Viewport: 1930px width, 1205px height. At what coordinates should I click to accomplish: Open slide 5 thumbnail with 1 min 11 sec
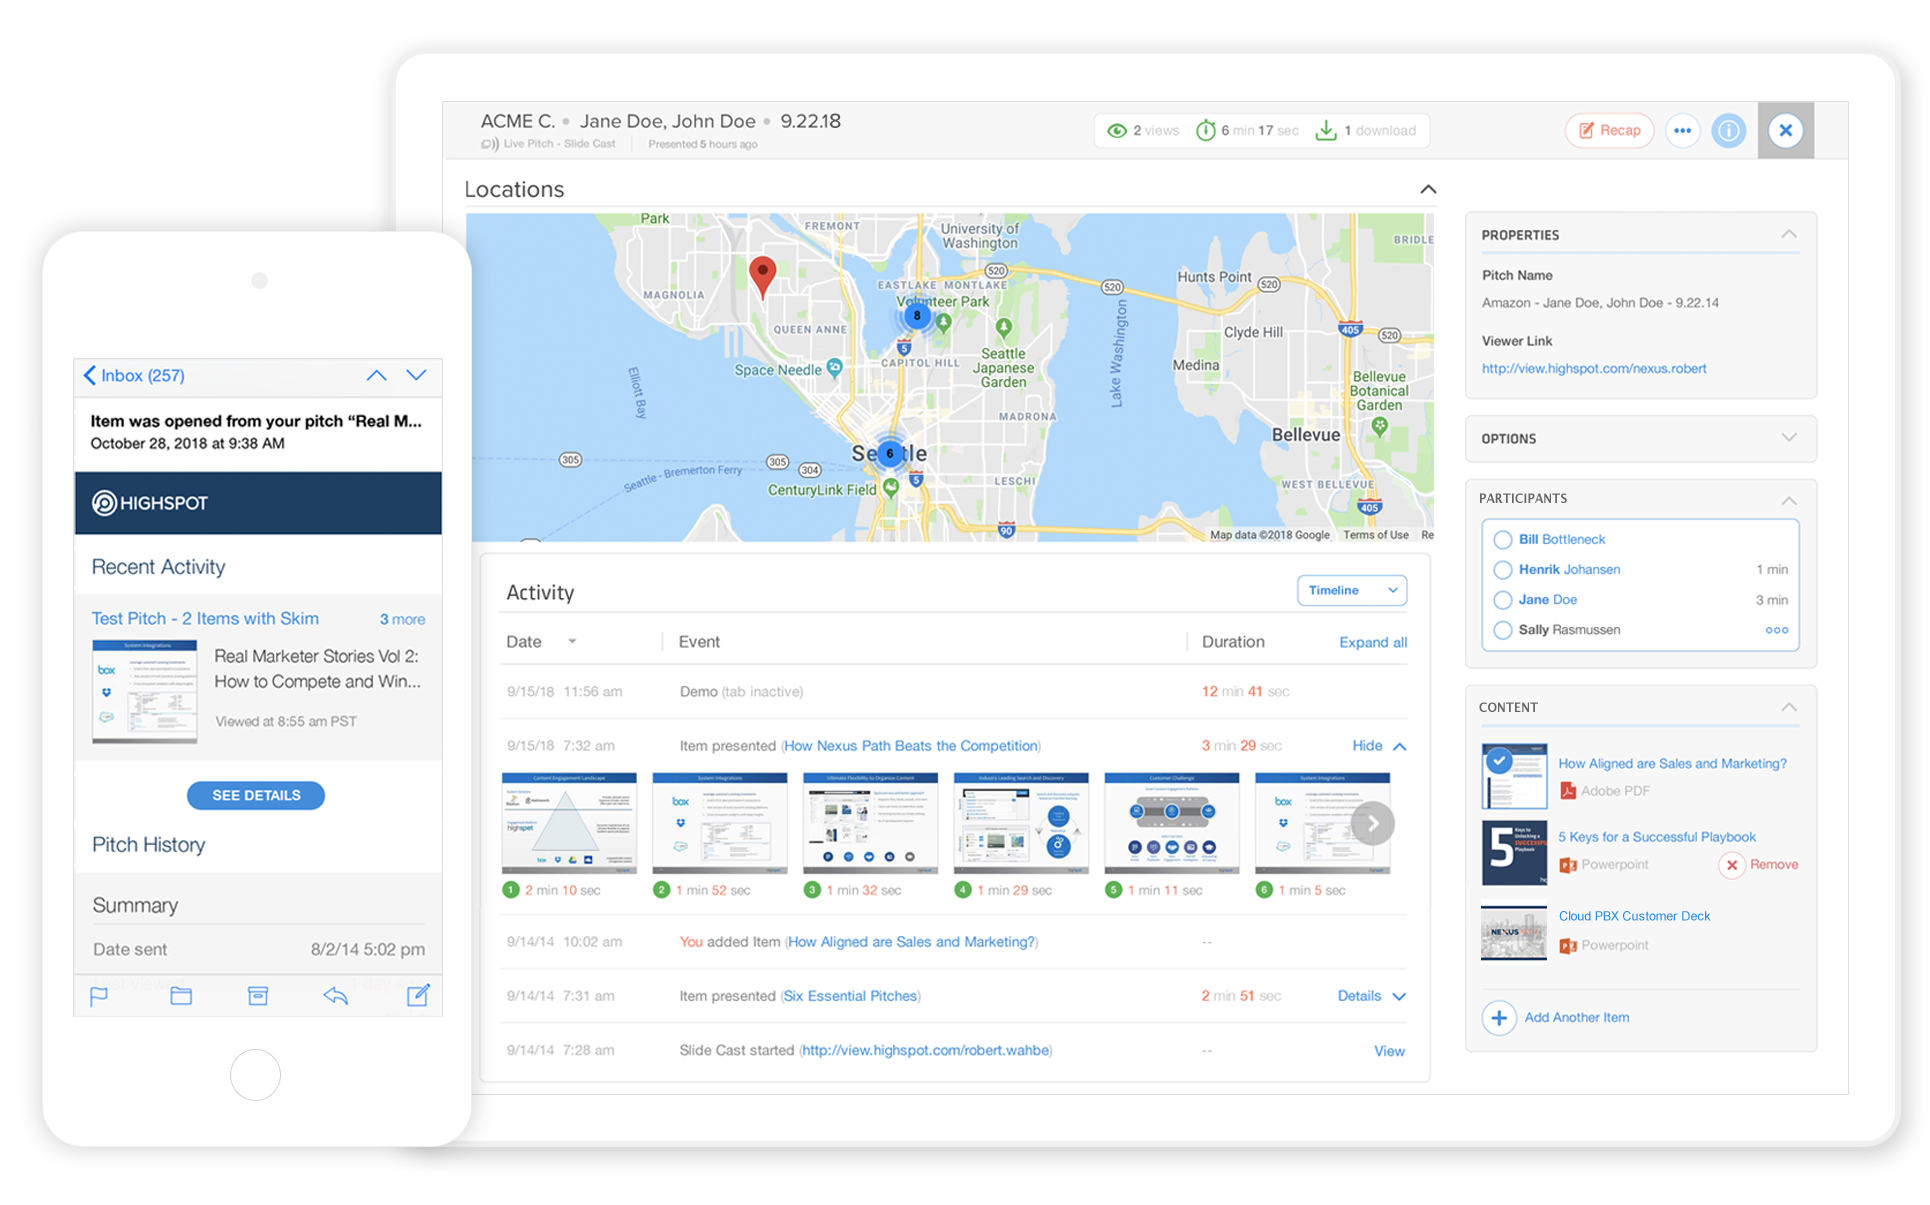(x=1171, y=822)
